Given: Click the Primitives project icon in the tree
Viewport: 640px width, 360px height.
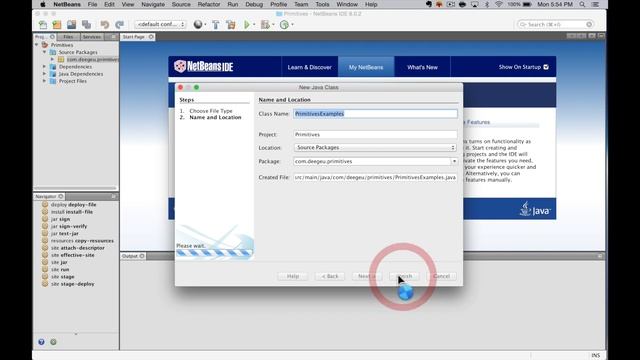Looking at the screenshot, I should [x=45, y=45].
